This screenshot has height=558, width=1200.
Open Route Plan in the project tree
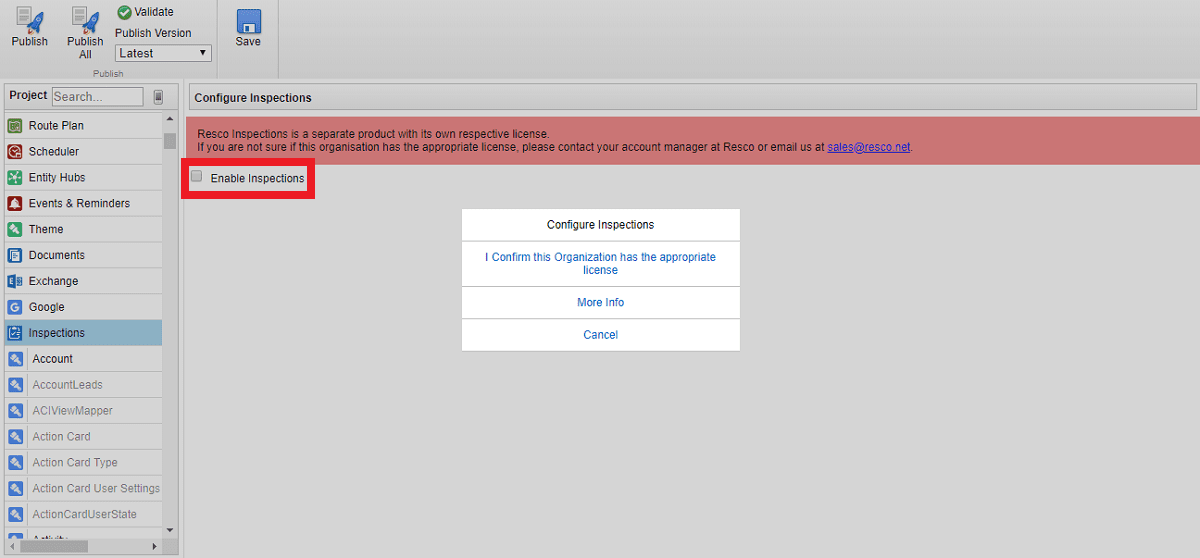pos(83,126)
